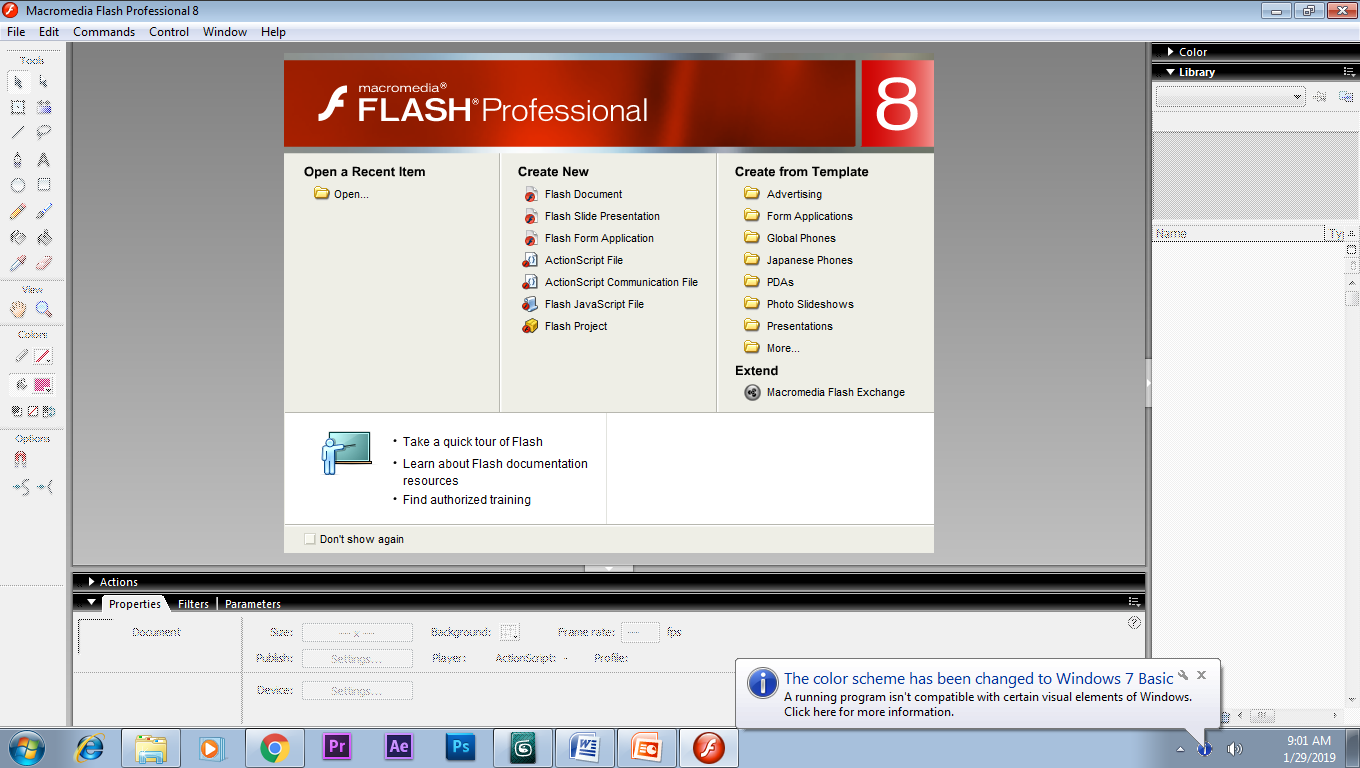Screen dimensions: 1360x768
Task: Open the Photo Slideshows template
Action: (x=809, y=303)
